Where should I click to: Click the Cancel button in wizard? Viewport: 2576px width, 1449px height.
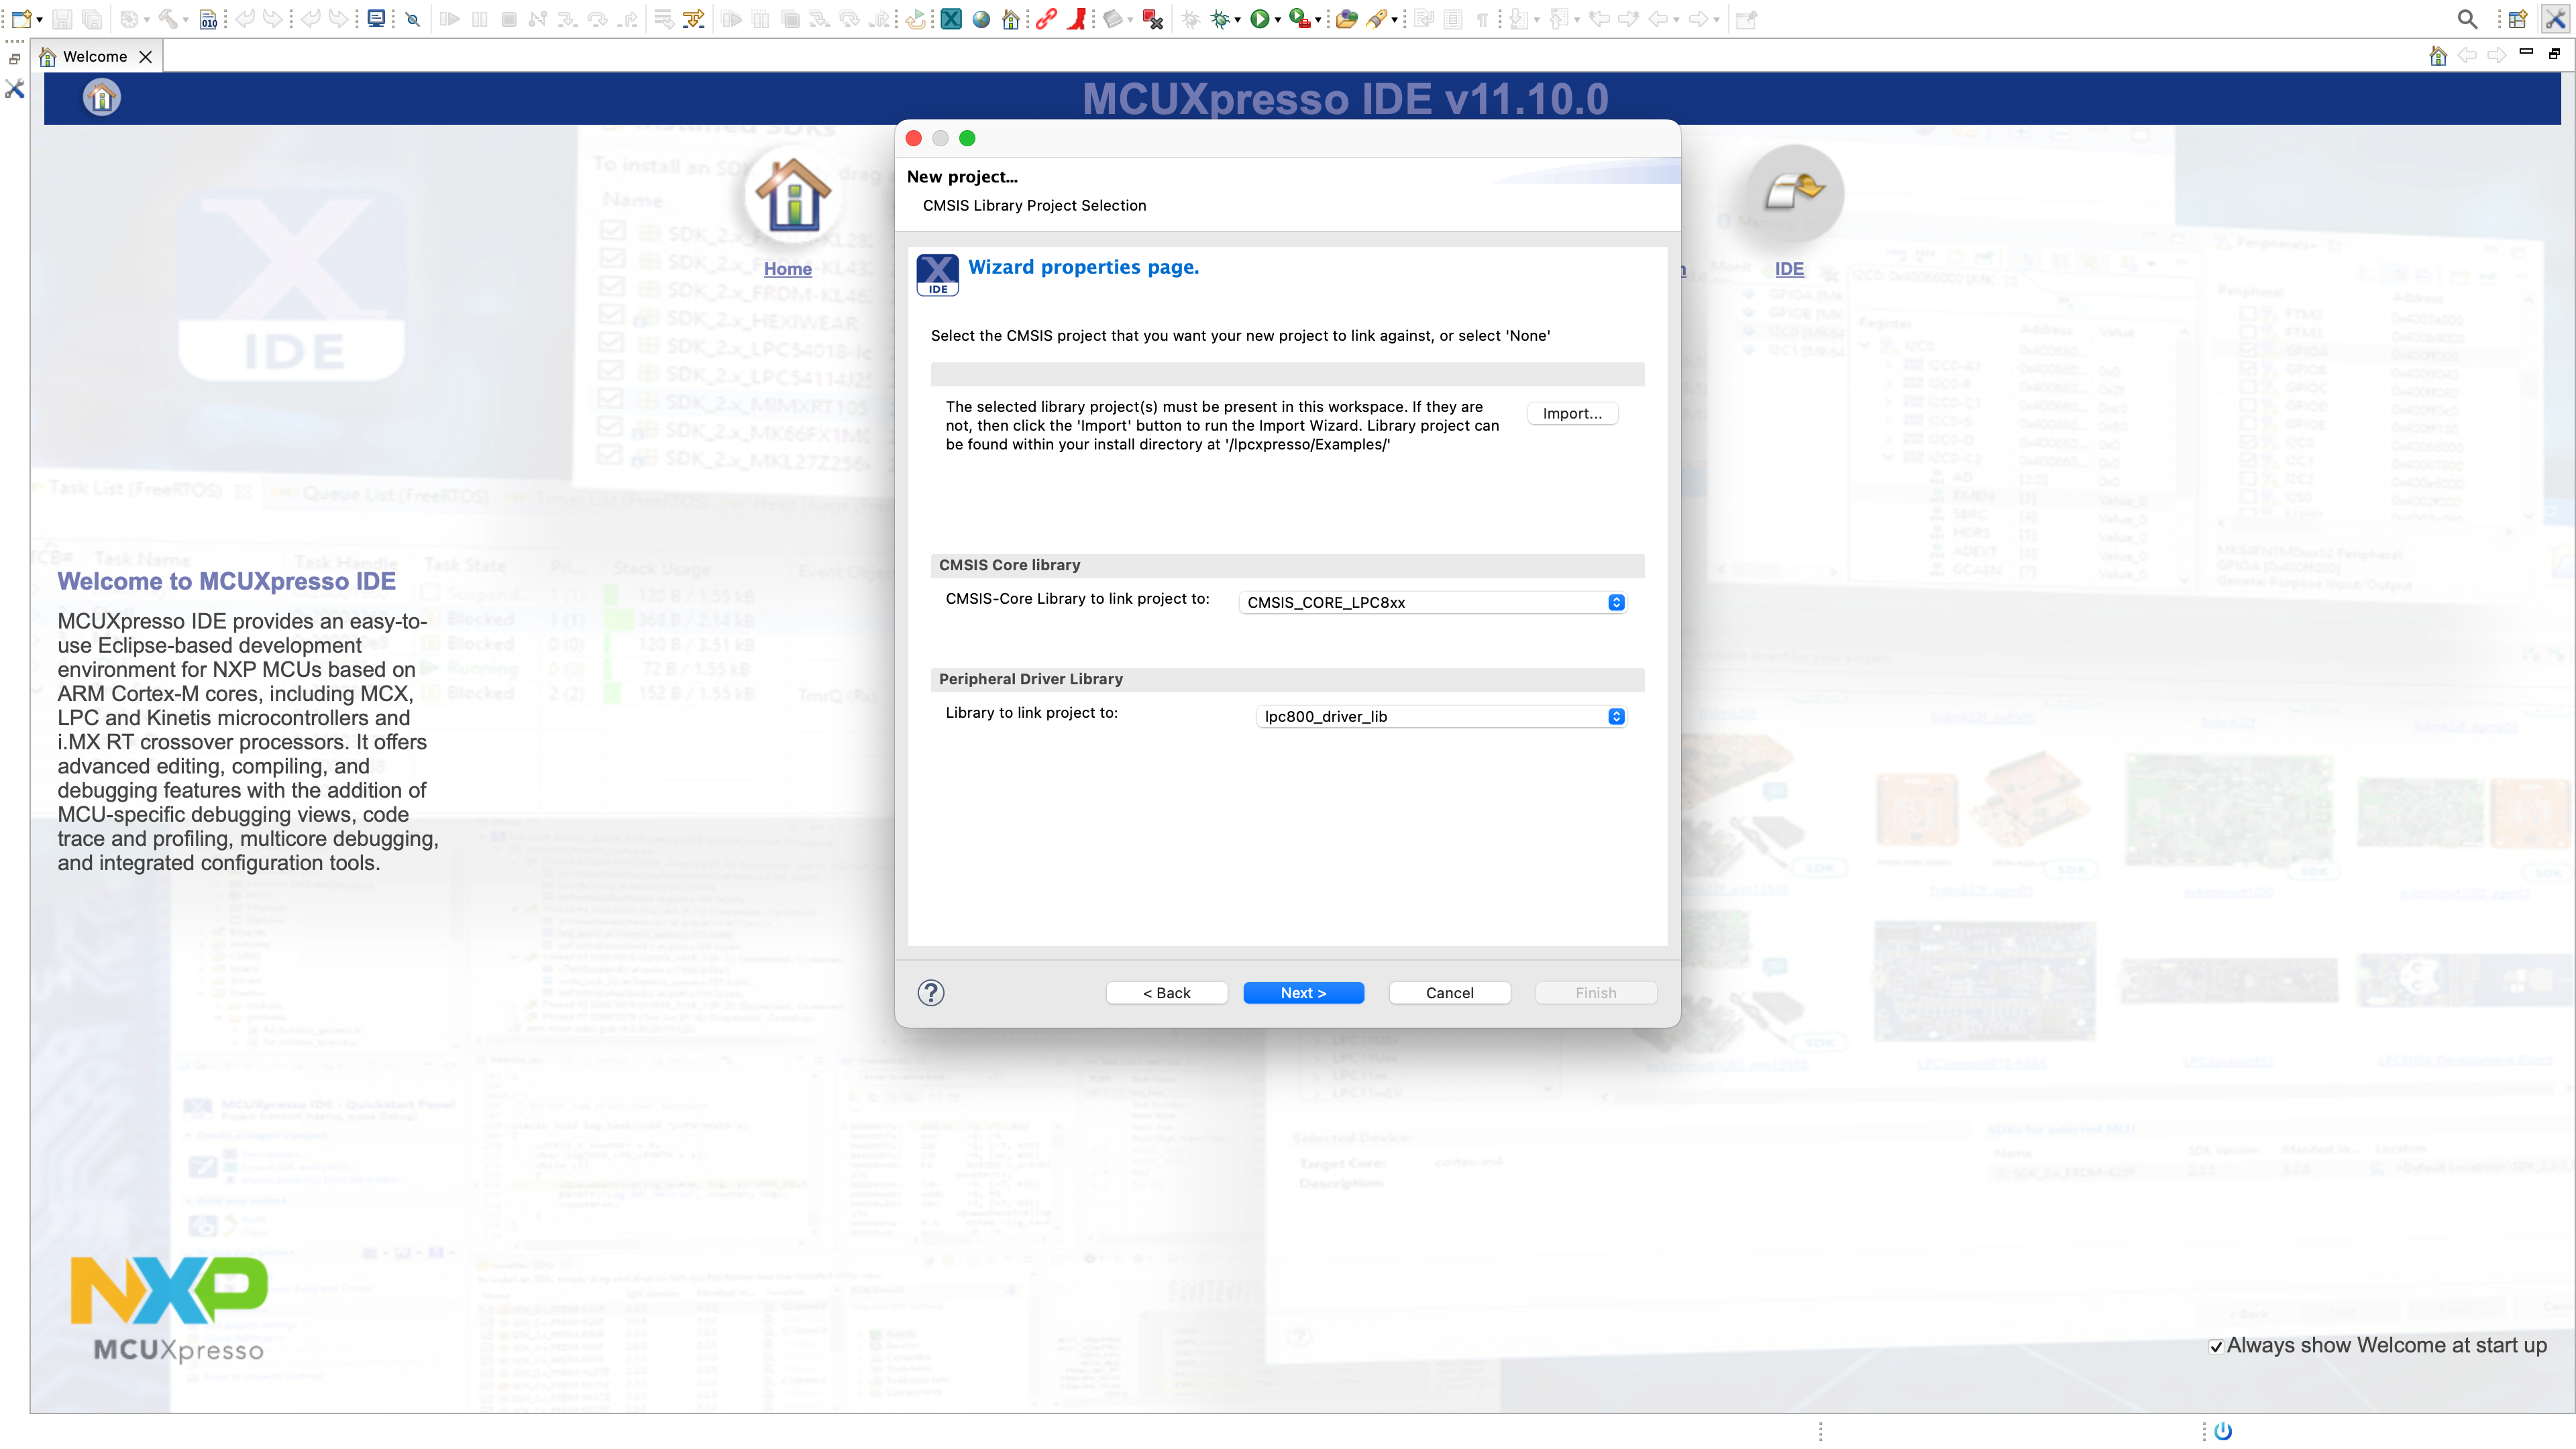tap(1448, 992)
